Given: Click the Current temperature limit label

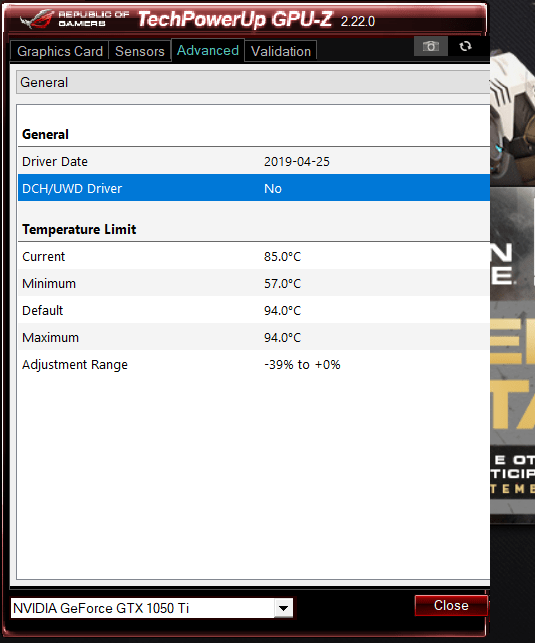Looking at the screenshot, I should (x=43, y=257).
